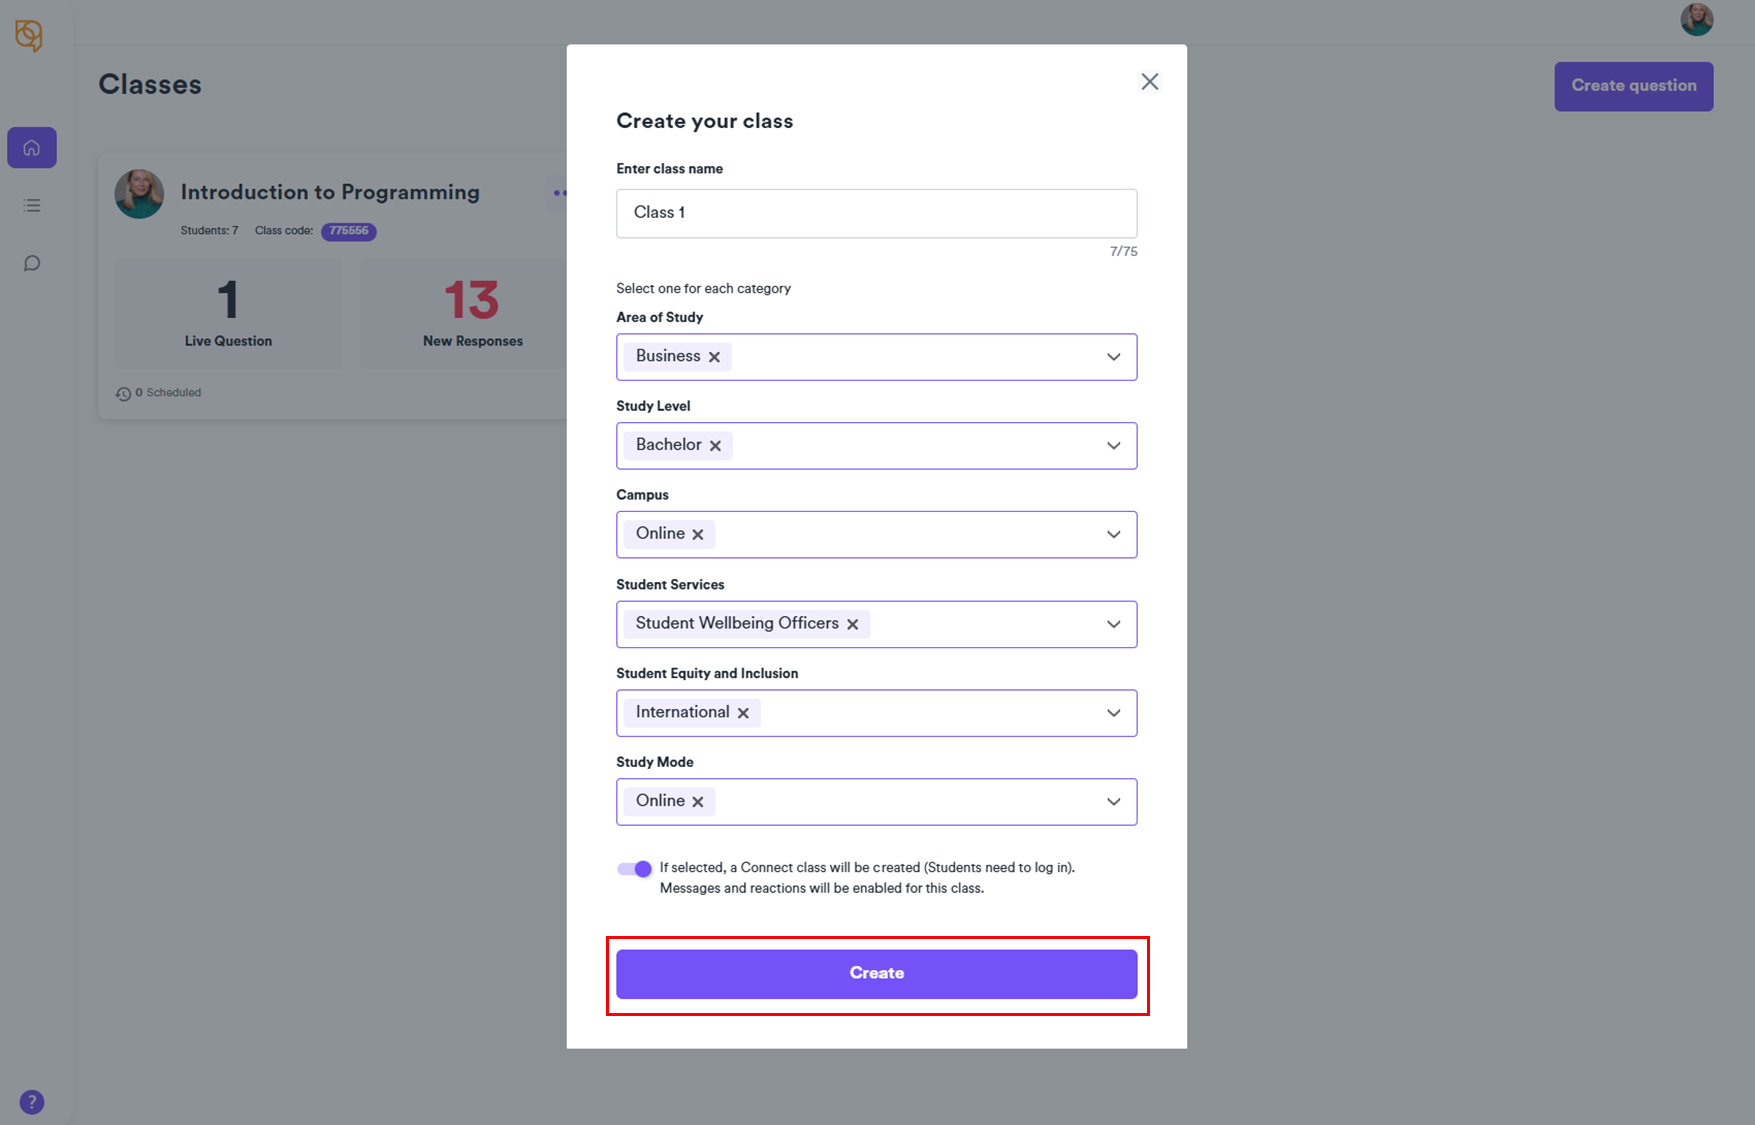This screenshot has width=1755, height=1125.
Task: Open the chat bubble sidebar icon
Action: pos(32,264)
